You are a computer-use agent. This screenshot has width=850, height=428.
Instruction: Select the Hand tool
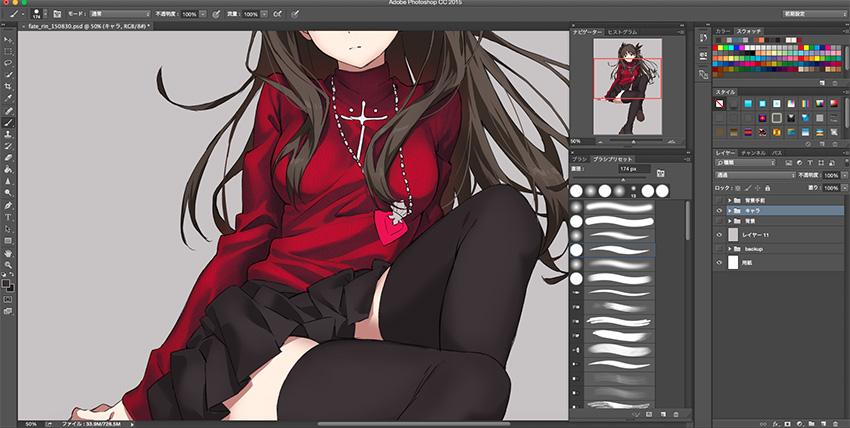9,253
